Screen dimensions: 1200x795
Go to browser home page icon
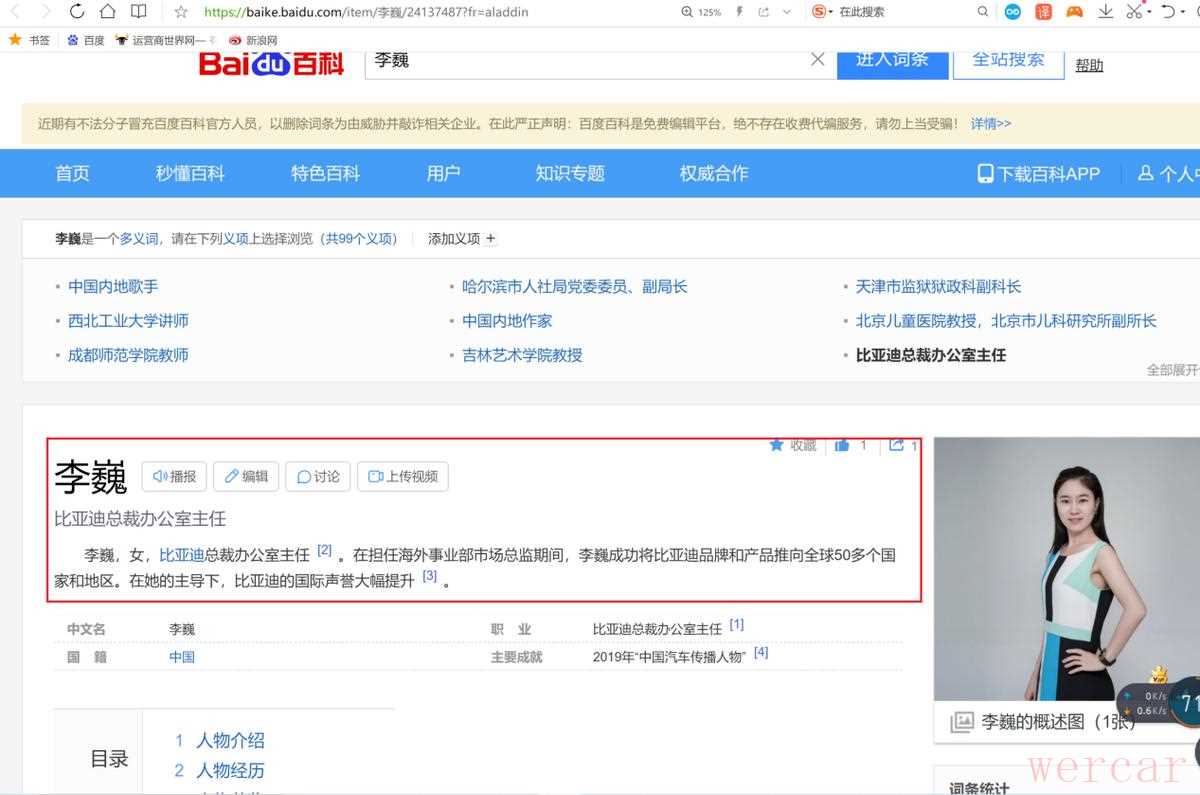[107, 12]
